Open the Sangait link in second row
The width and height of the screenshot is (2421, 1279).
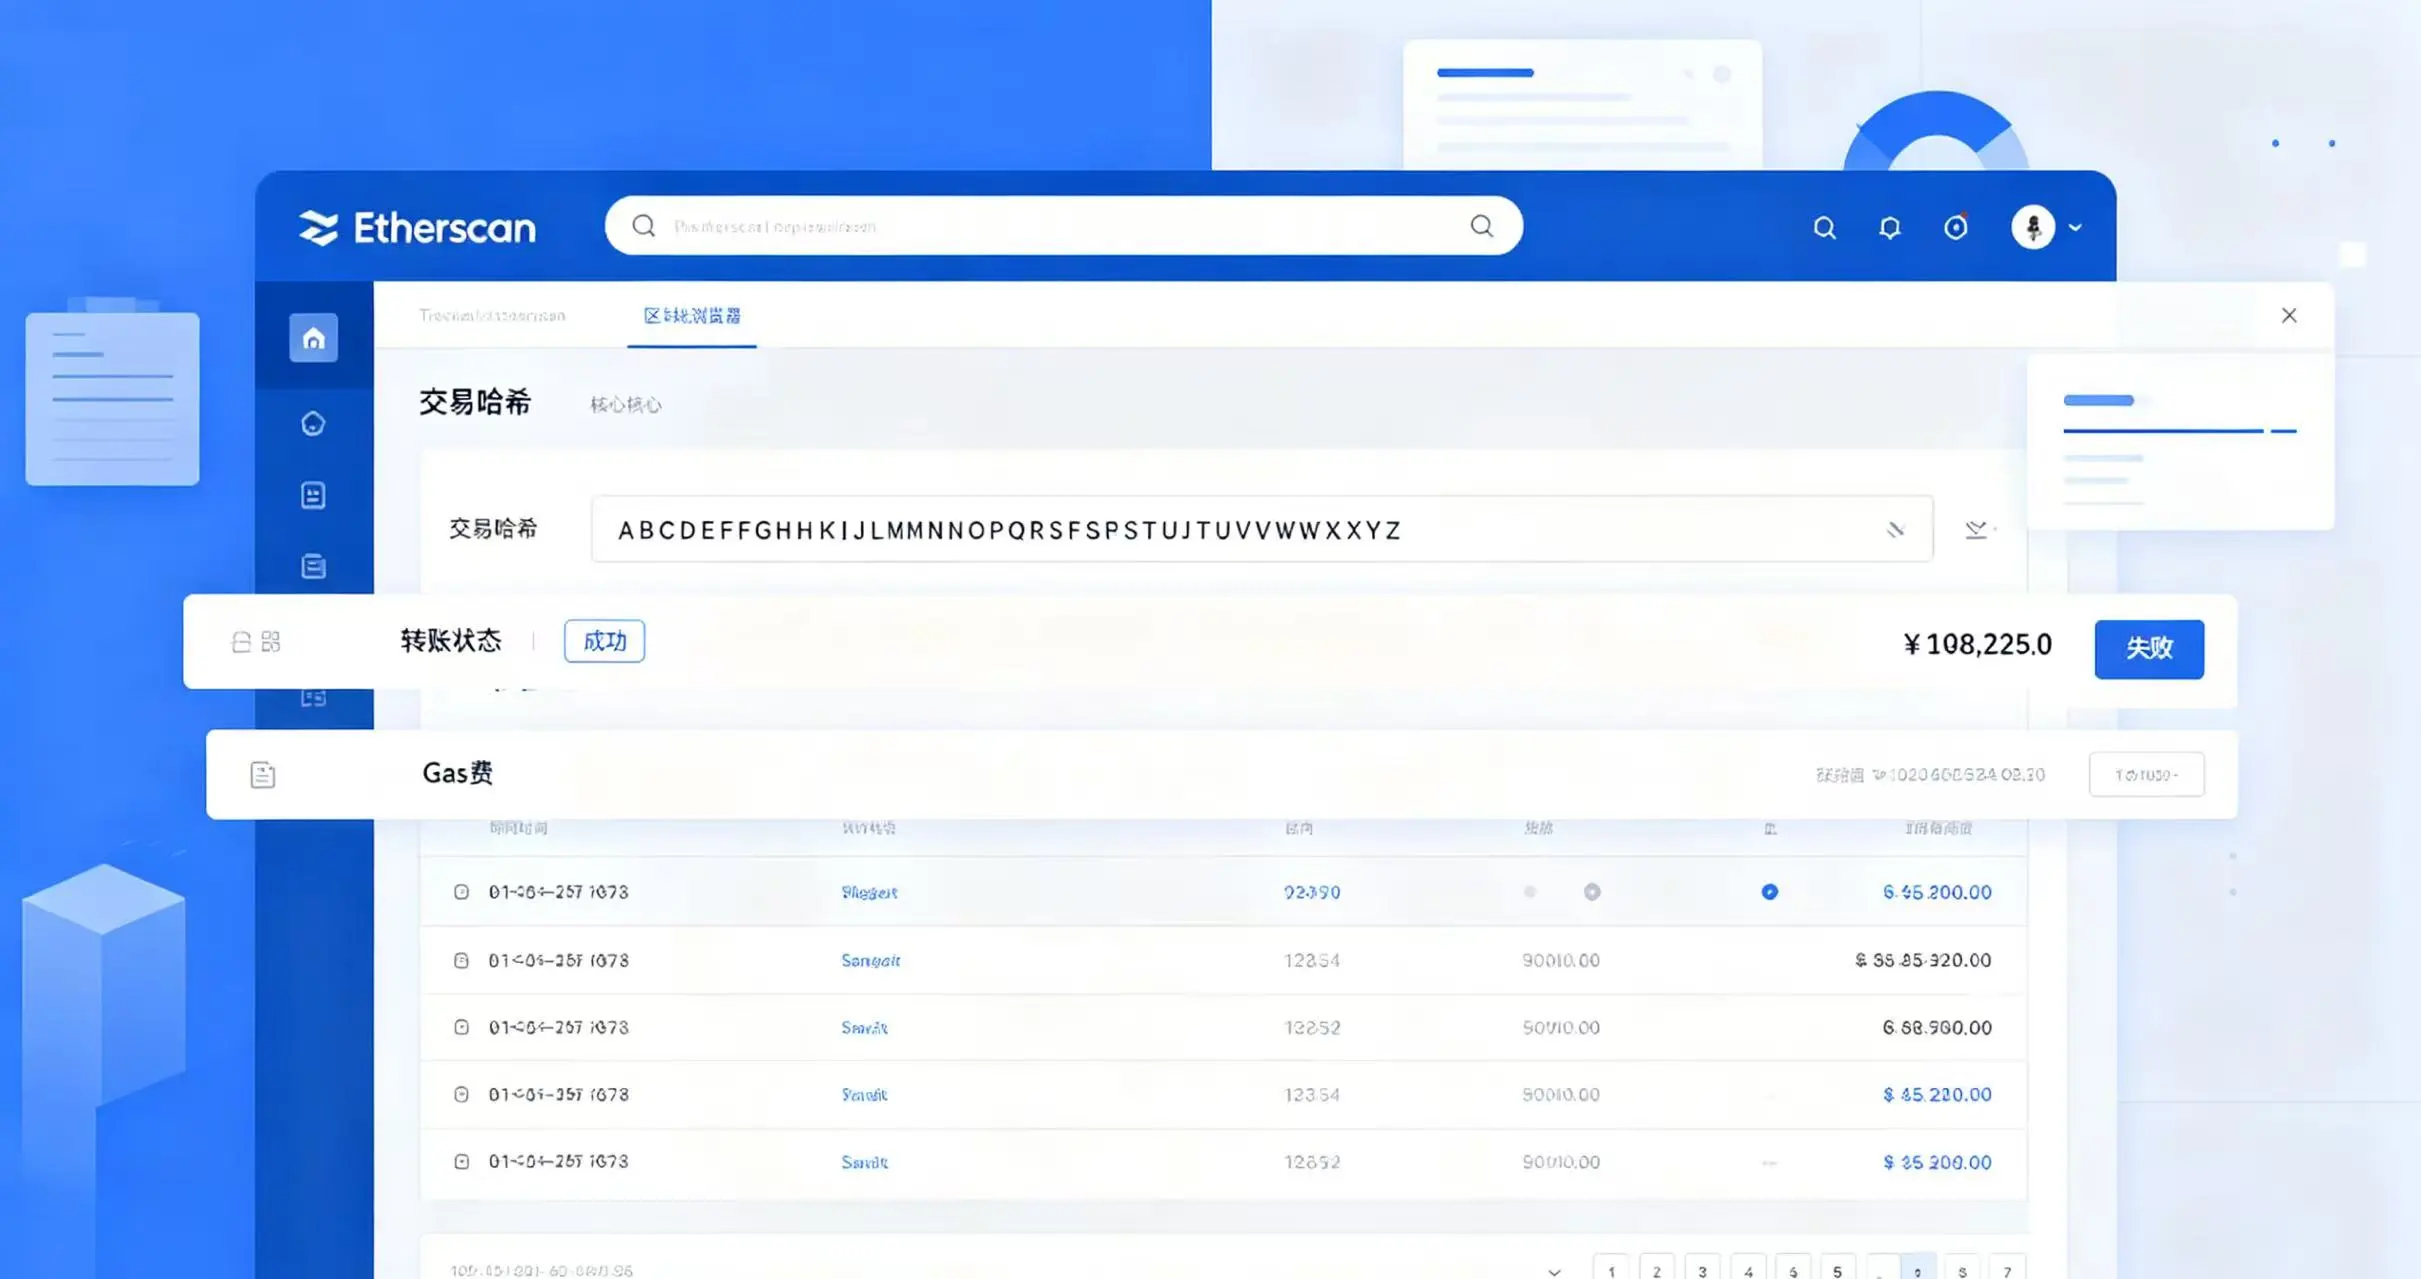870,960
